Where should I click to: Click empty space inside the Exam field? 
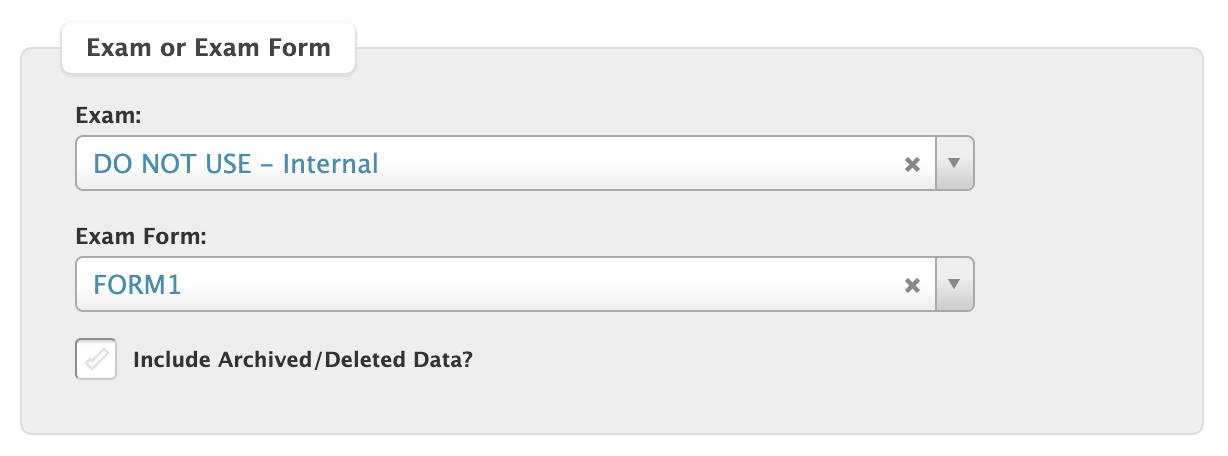coord(640,164)
